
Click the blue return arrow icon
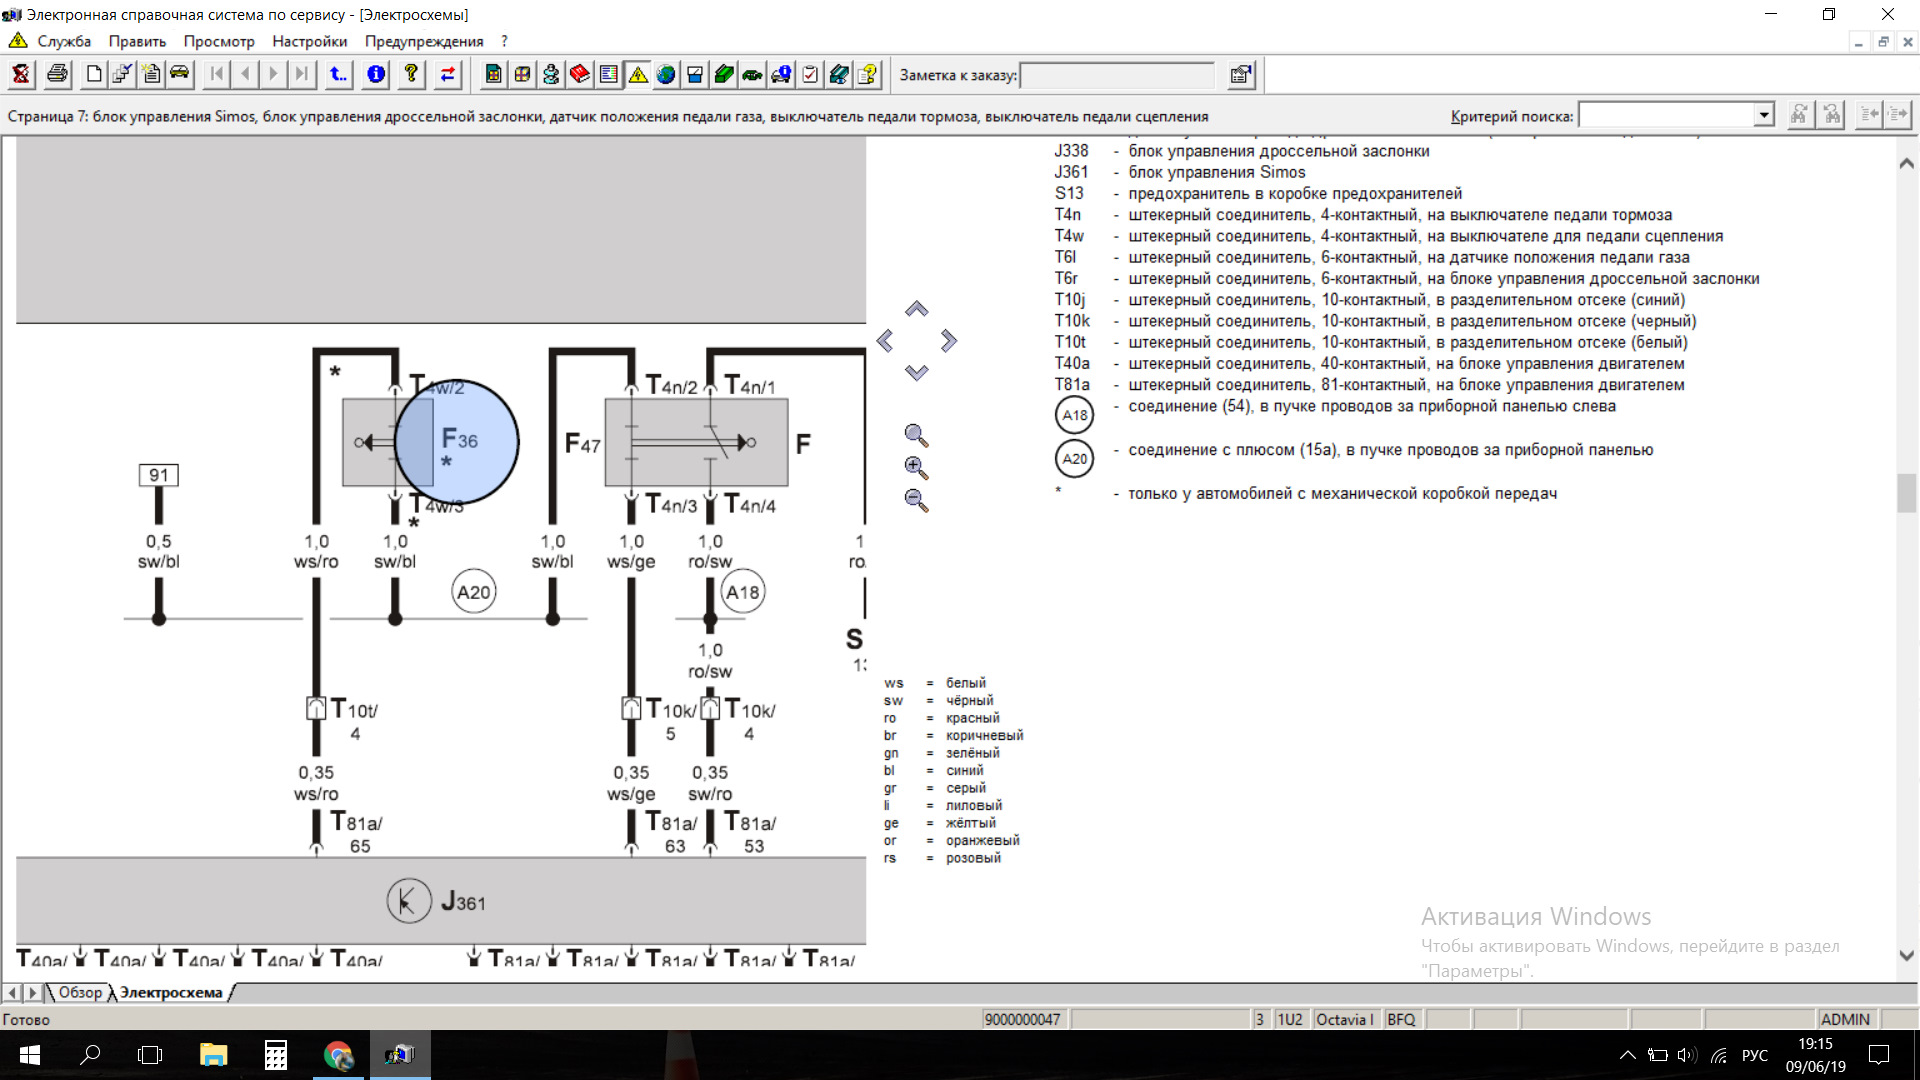[339, 74]
